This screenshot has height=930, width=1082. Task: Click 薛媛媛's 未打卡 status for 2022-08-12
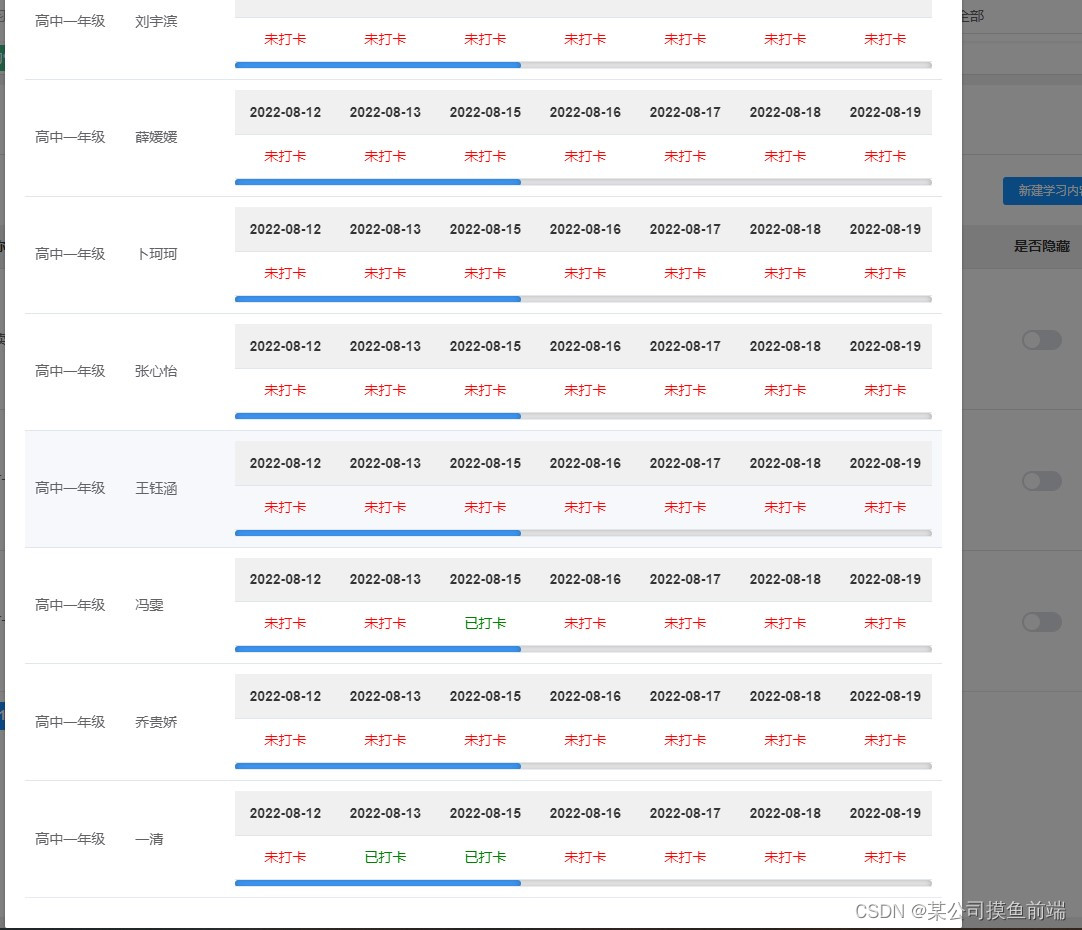click(x=285, y=156)
